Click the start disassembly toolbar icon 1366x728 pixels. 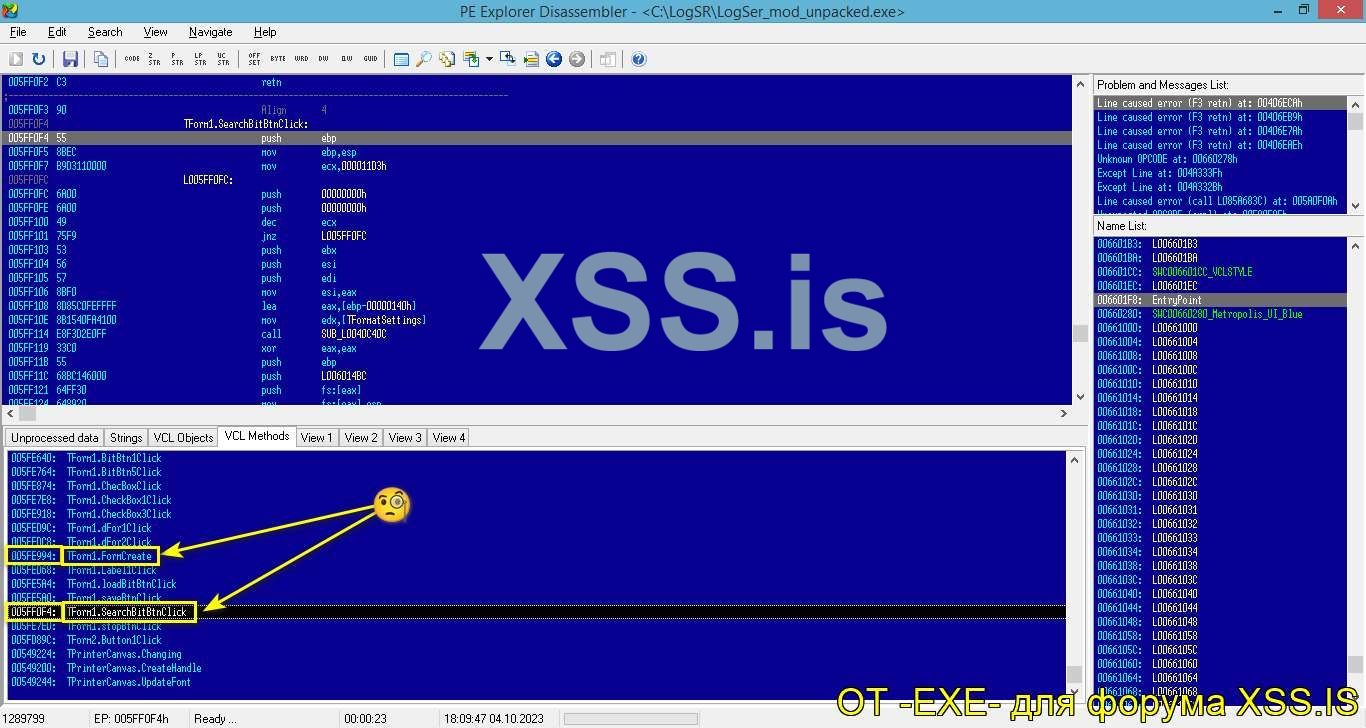click(x=16, y=59)
